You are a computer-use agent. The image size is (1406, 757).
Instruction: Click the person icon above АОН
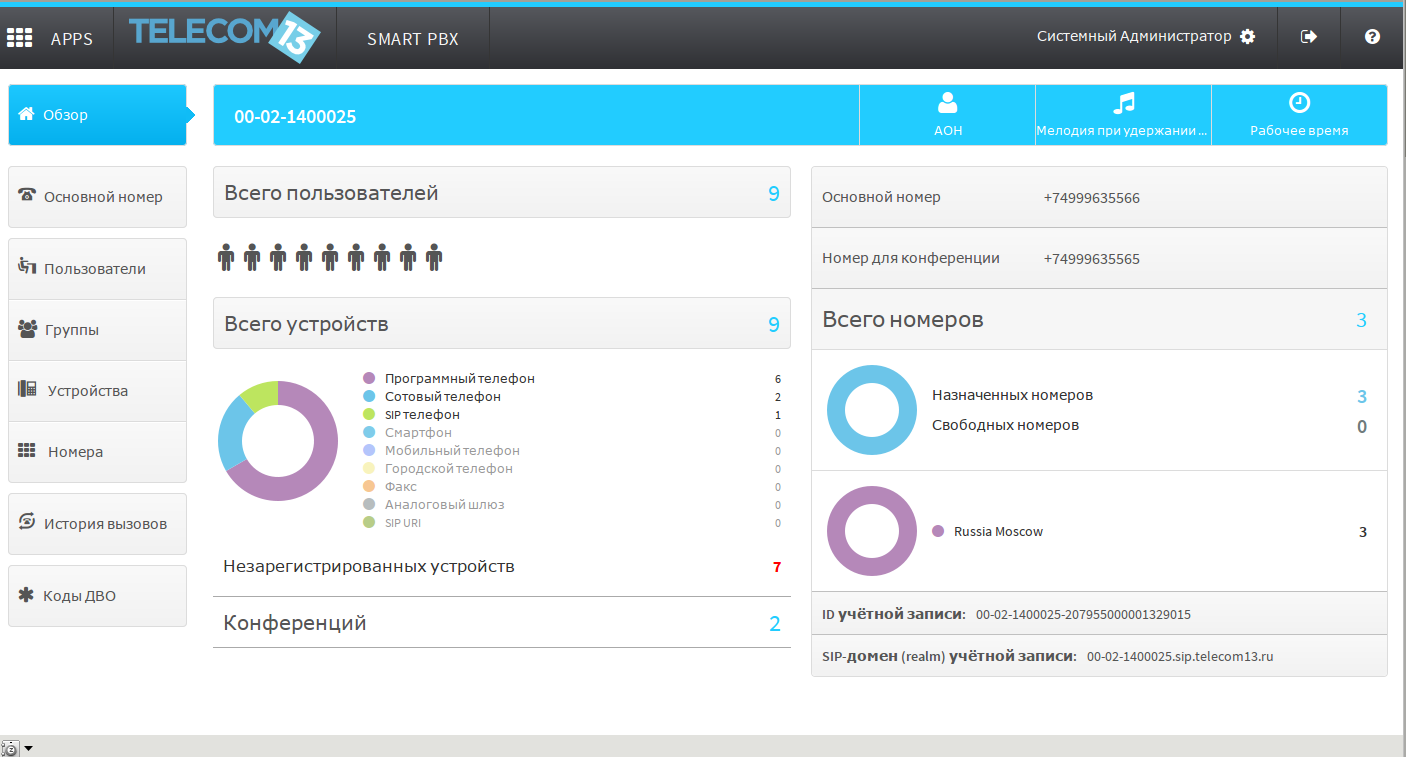click(x=948, y=102)
